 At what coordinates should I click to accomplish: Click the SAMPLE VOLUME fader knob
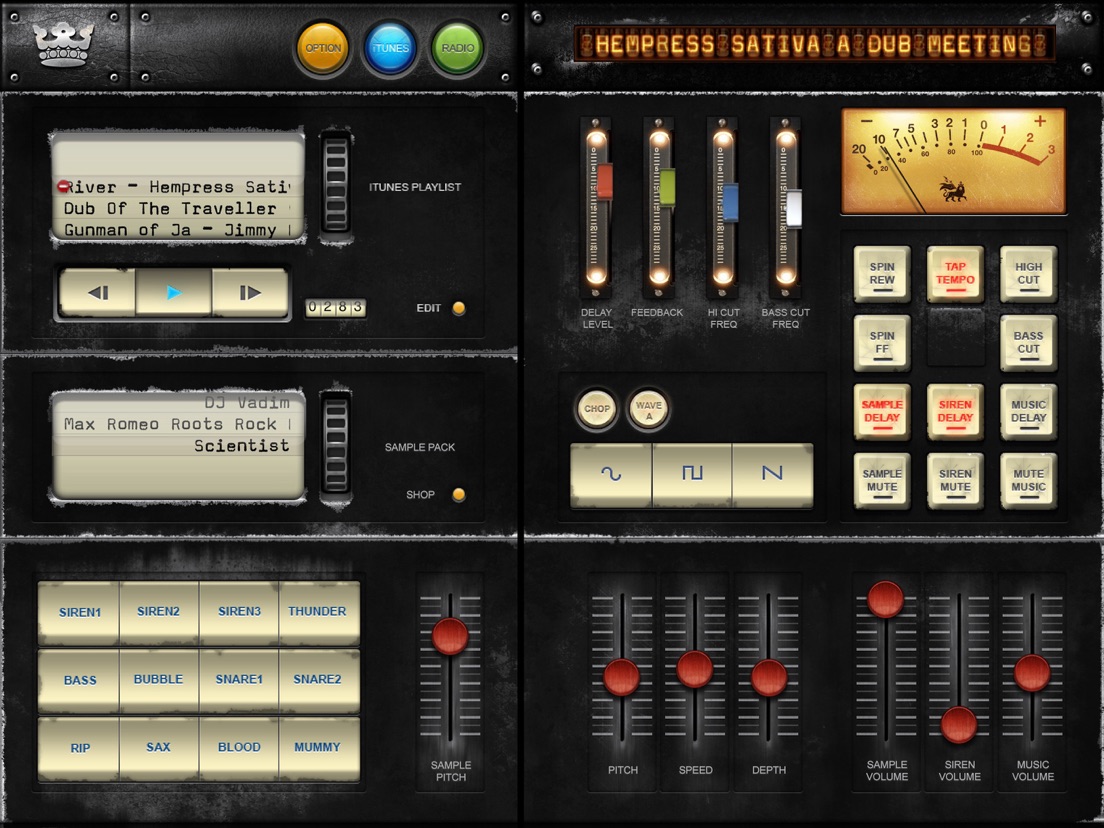point(886,598)
